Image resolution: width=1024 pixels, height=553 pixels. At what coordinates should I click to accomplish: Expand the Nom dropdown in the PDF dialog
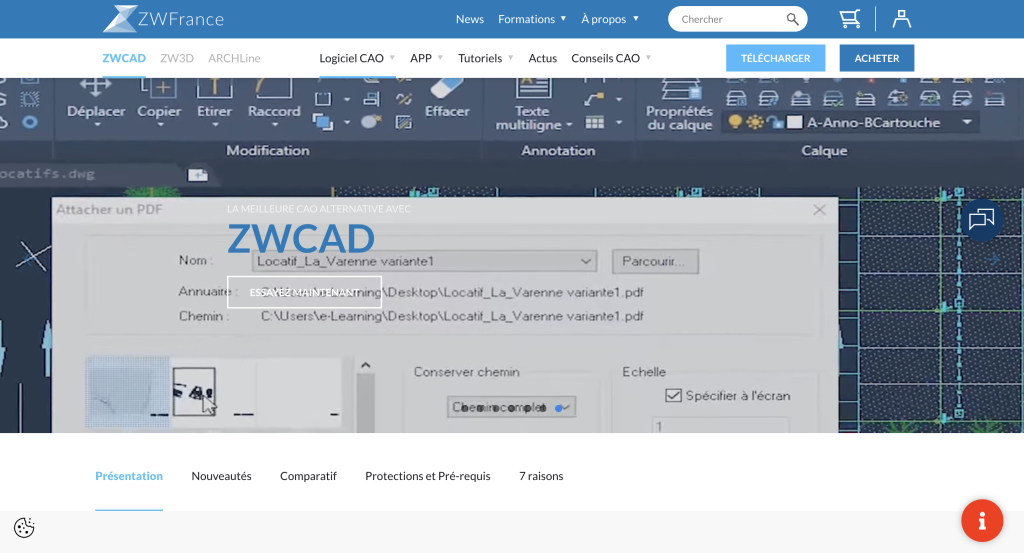(585, 261)
